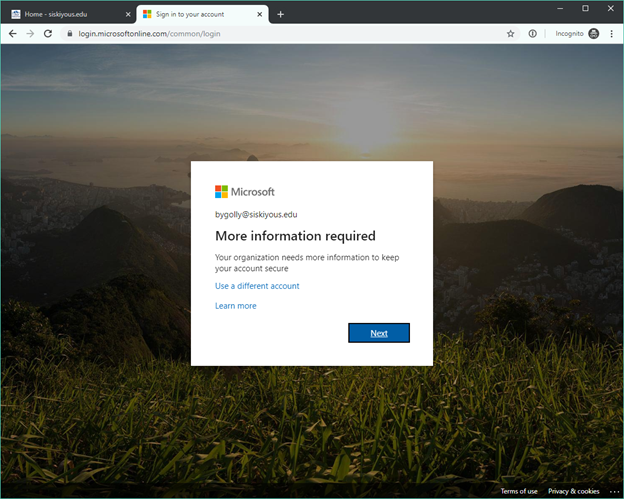Screen dimensions: 624x499
Task: Bookmark this page with the star icon
Action: point(511,34)
